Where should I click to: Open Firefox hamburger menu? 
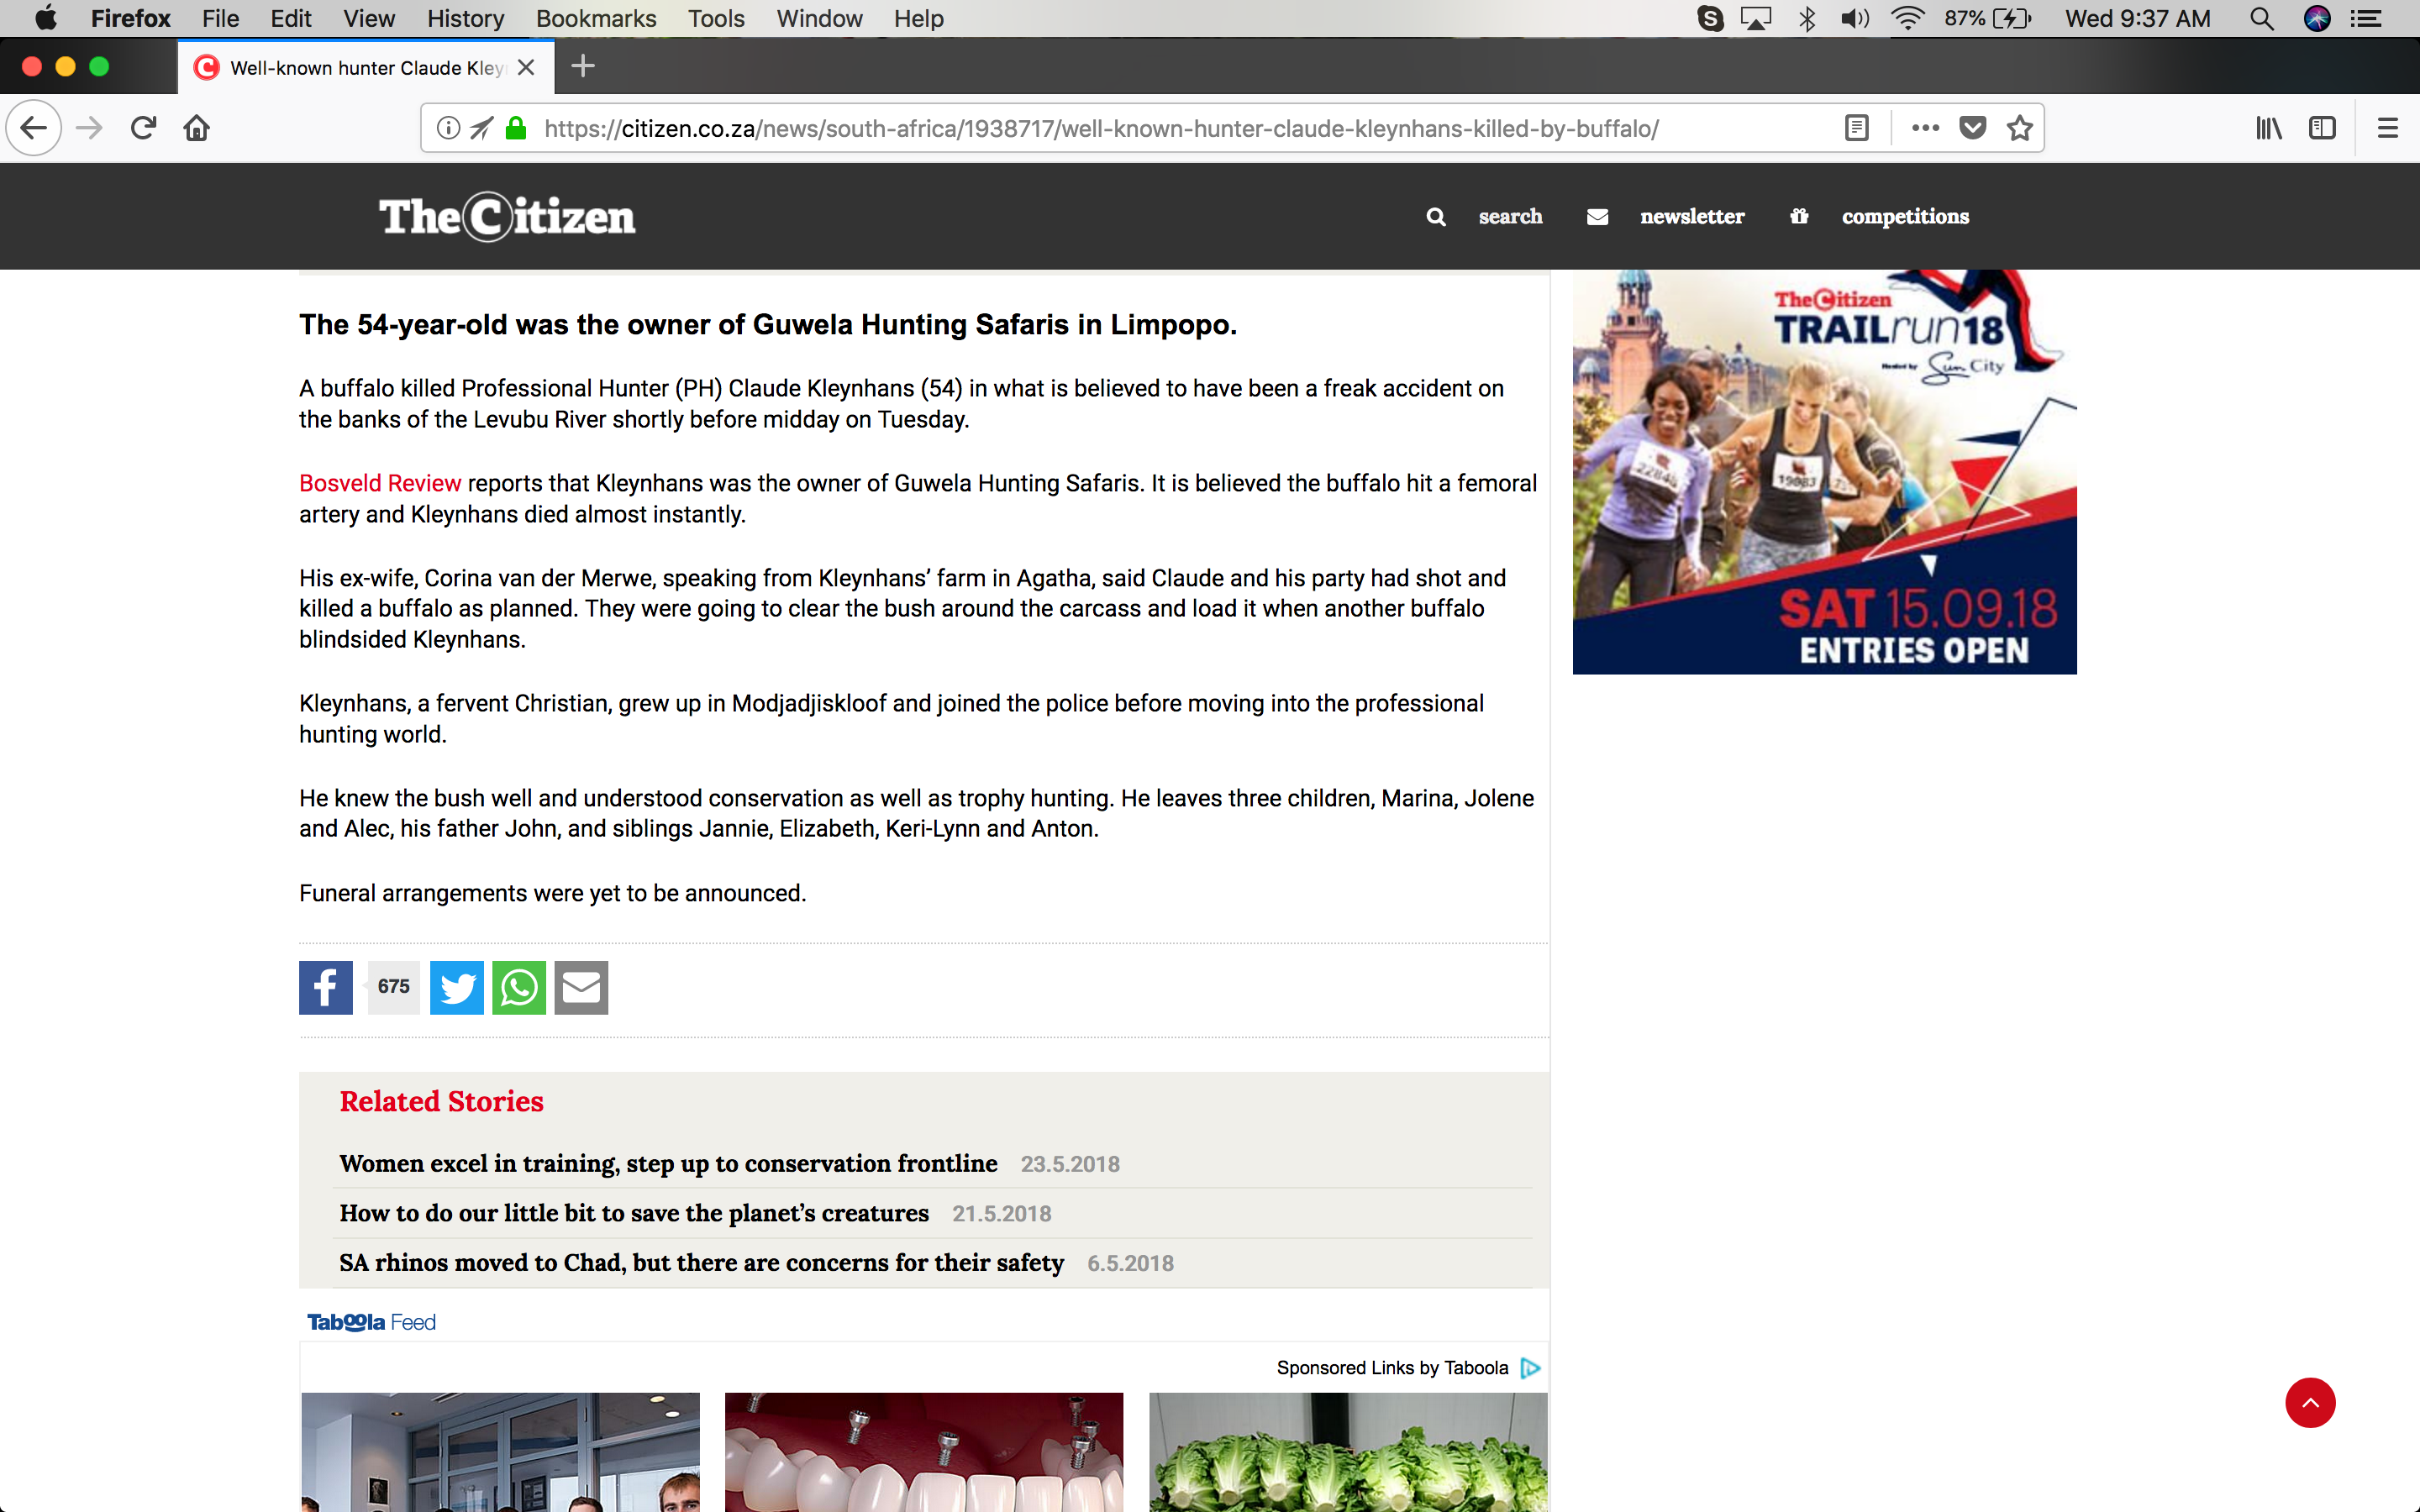[2387, 128]
